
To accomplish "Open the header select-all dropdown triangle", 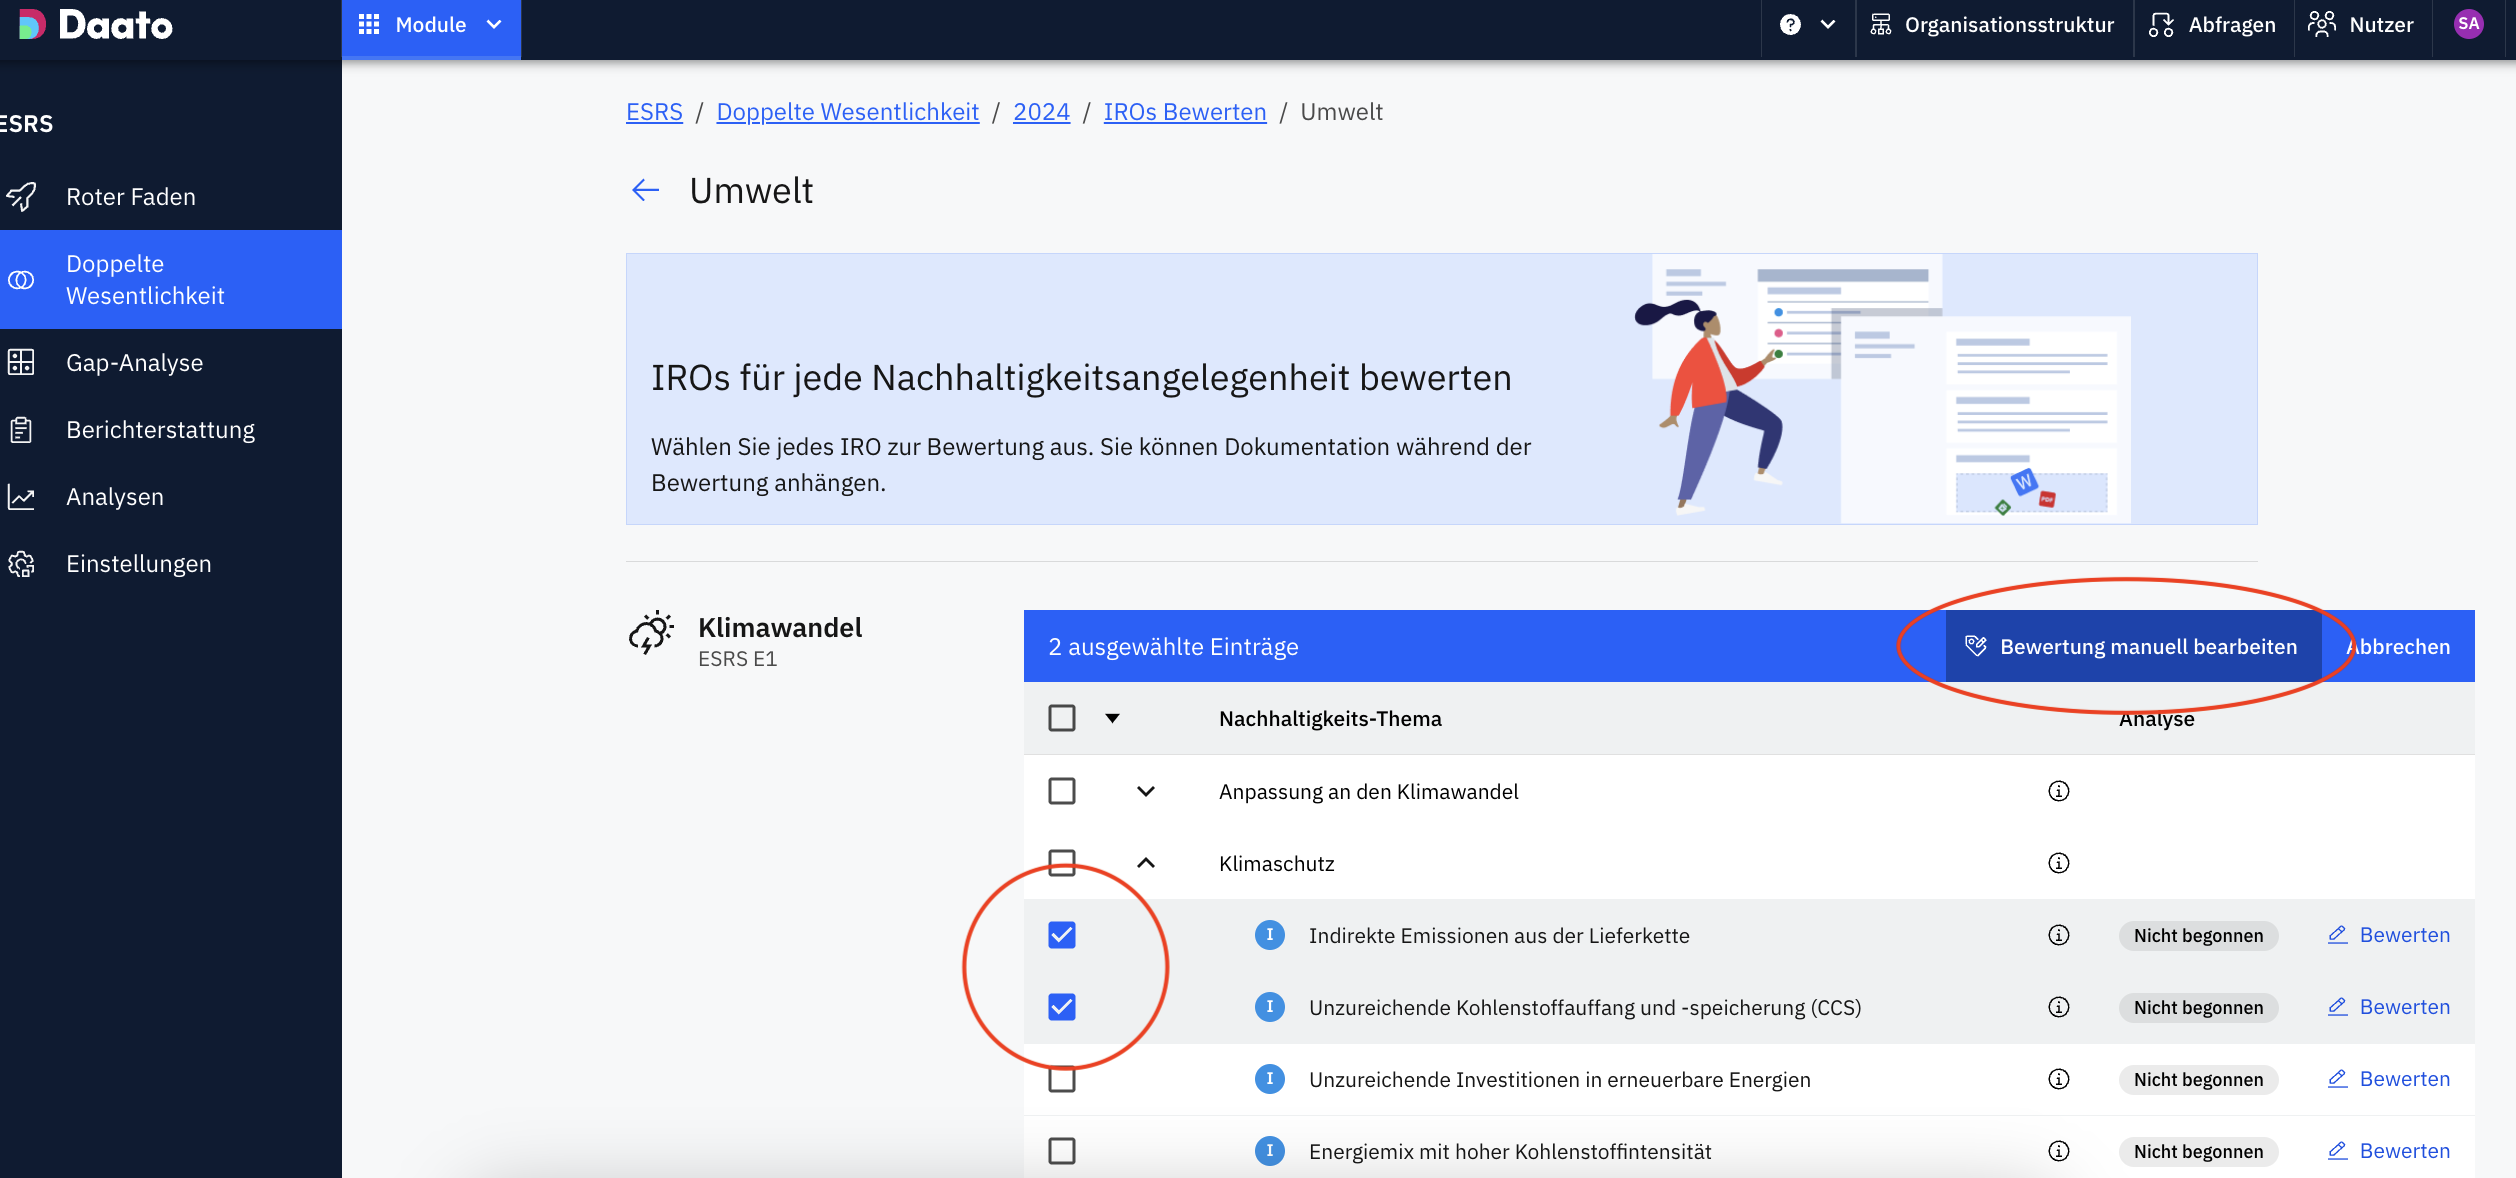I will 1112,718.
